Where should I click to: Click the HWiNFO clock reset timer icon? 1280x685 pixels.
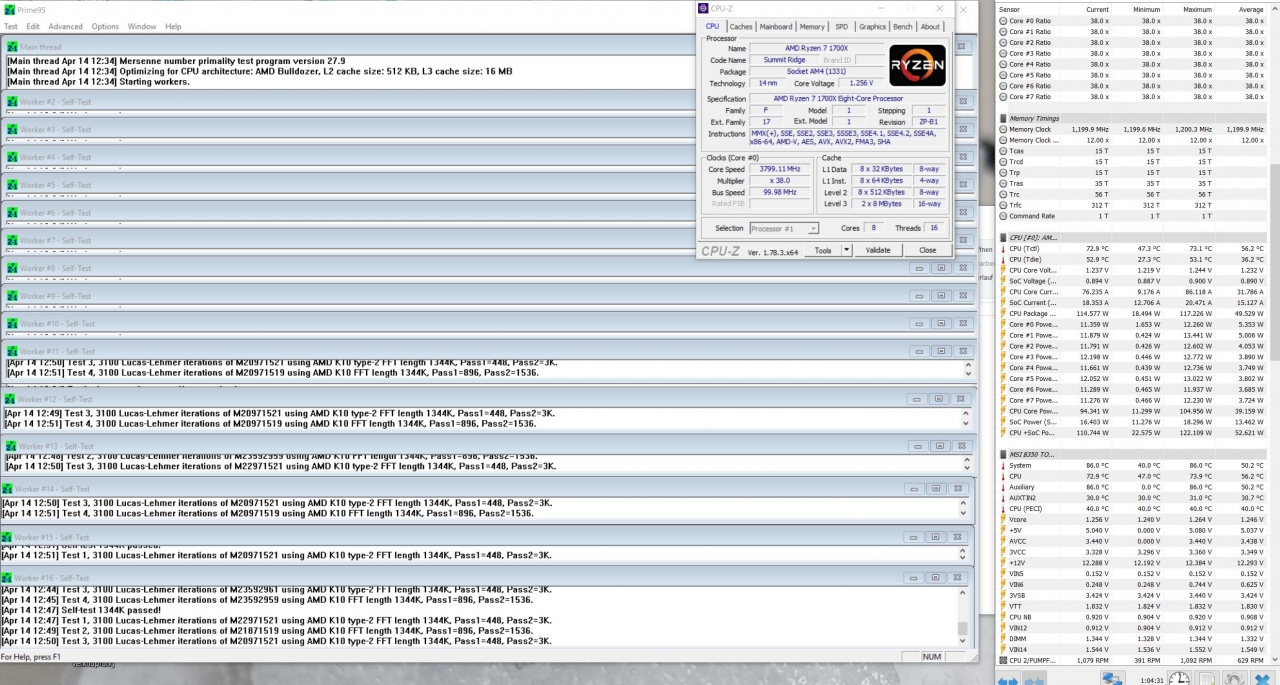1179,678
